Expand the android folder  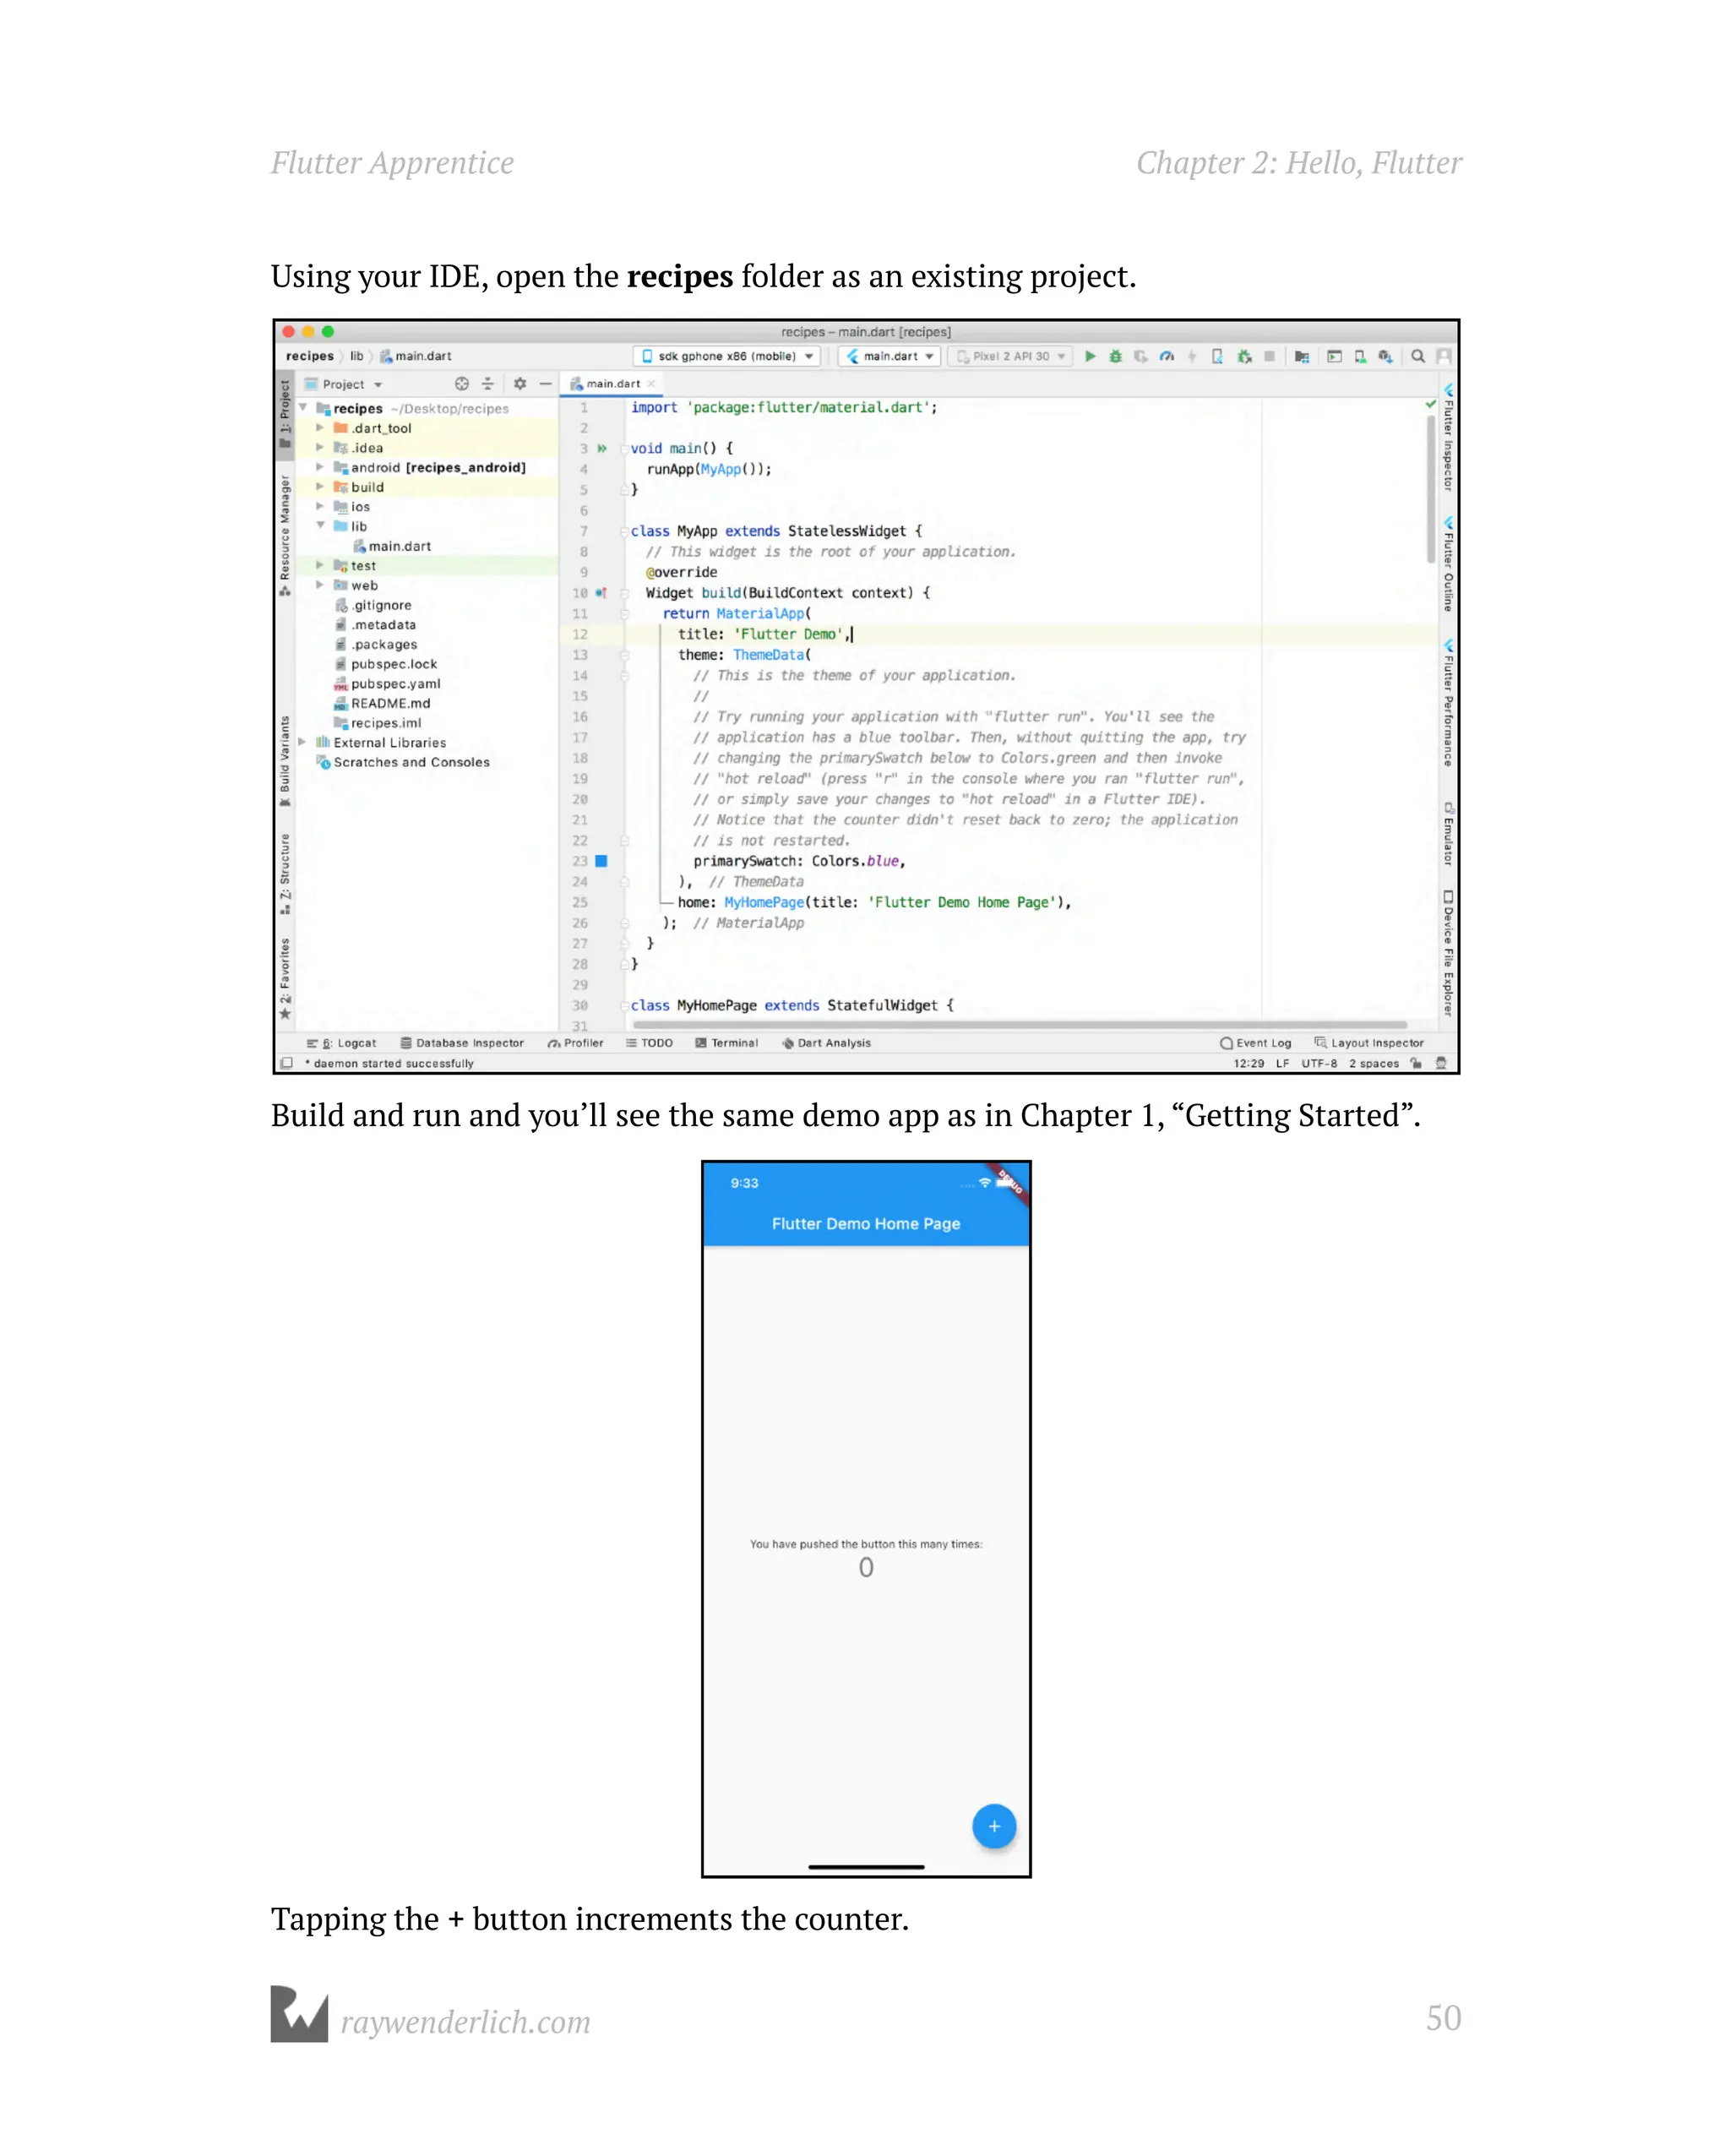(x=320, y=467)
